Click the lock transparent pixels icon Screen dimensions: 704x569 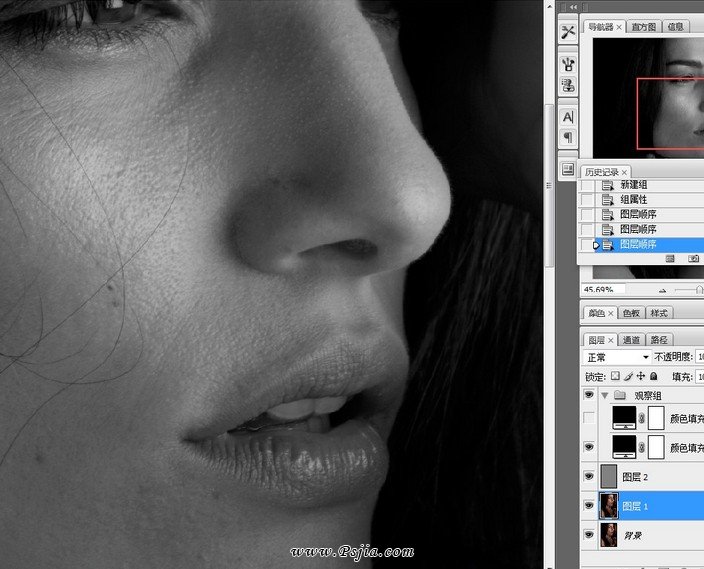pyautogui.click(x=616, y=377)
